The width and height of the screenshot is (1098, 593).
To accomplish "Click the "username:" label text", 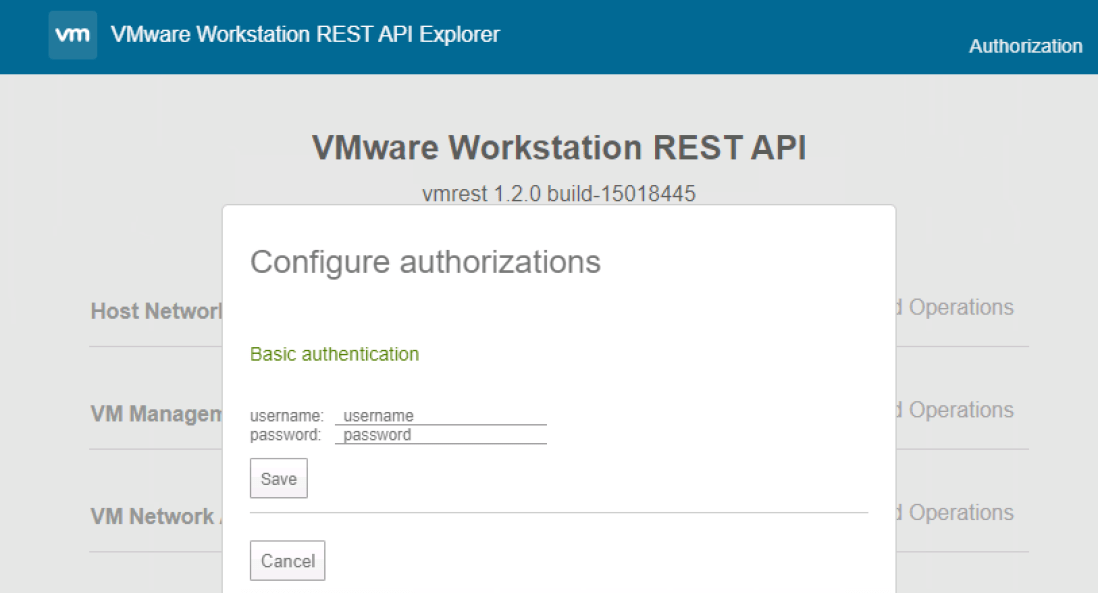I will [x=286, y=416].
